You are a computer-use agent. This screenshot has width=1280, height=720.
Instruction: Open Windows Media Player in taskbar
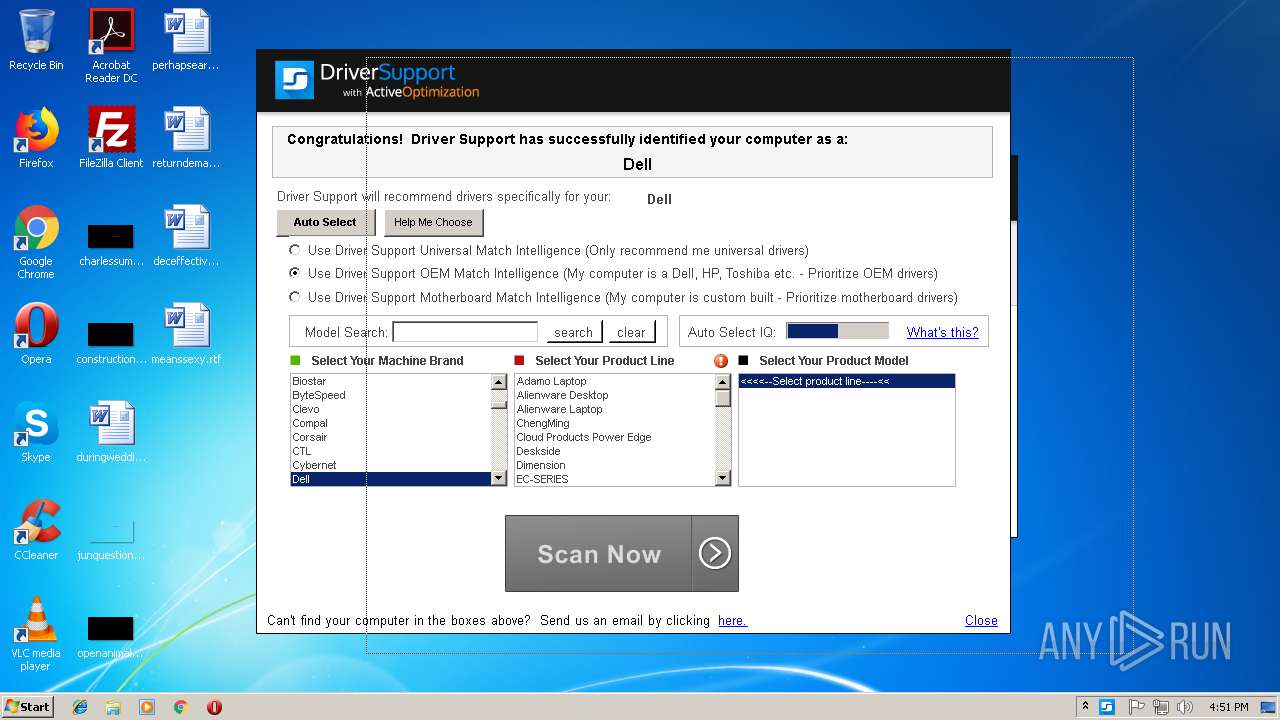[147, 707]
